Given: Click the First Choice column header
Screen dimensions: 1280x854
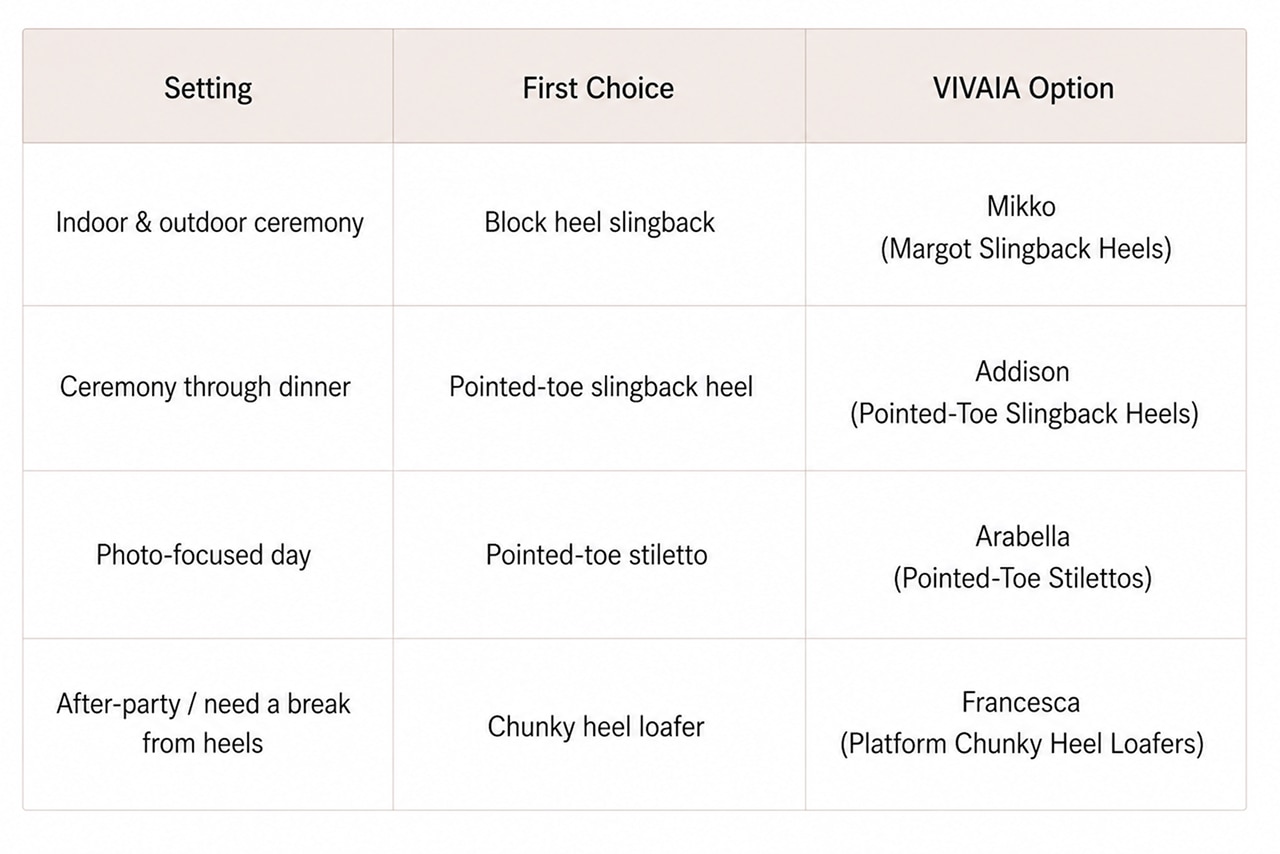Looking at the screenshot, I should point(598,88).
